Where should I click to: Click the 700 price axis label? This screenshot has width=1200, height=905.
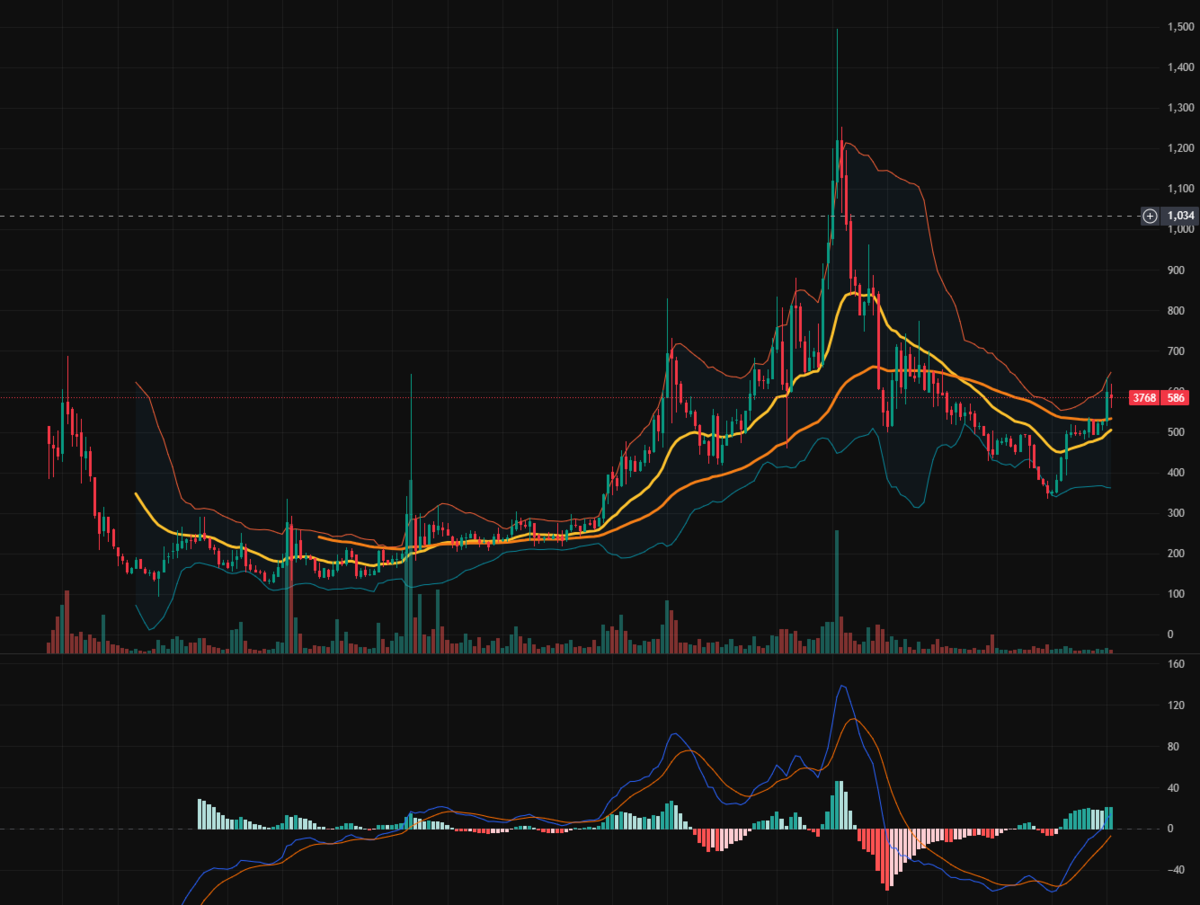[x=1177, y=351]
